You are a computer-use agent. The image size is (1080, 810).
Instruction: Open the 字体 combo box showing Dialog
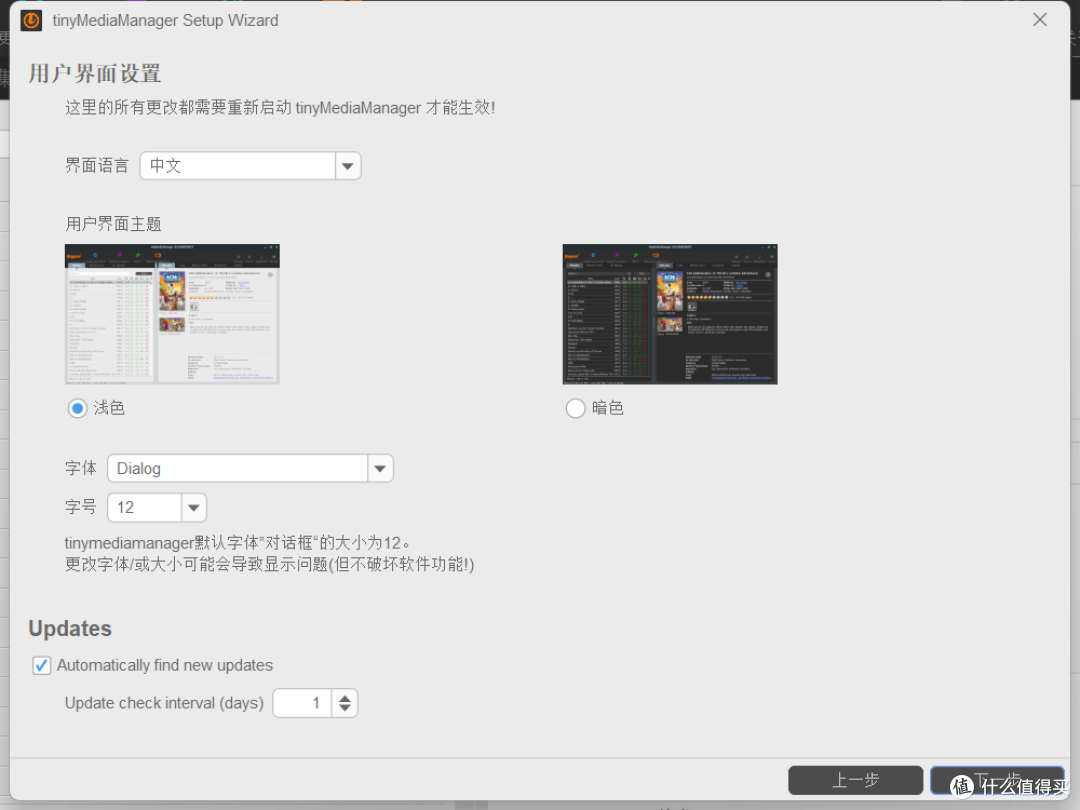click(237, 468)
